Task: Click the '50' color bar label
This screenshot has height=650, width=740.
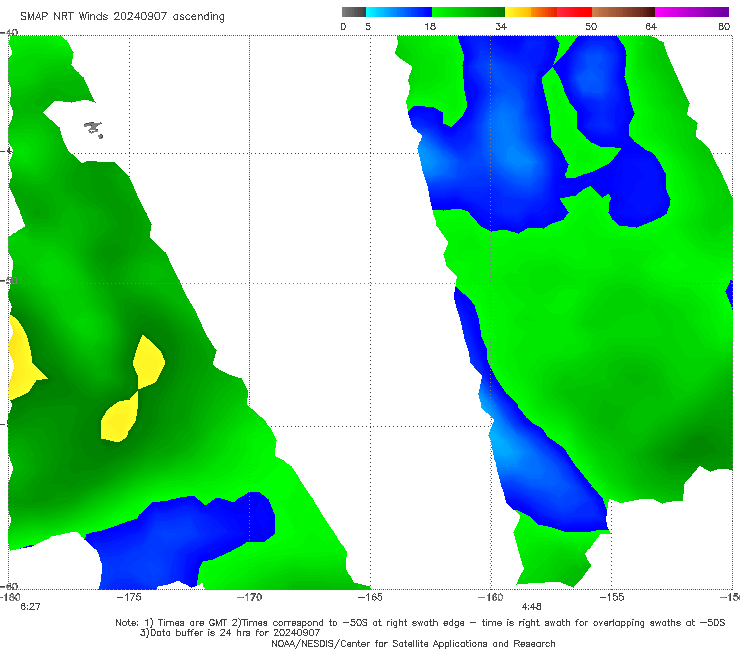Action: [x=591, y=26]
